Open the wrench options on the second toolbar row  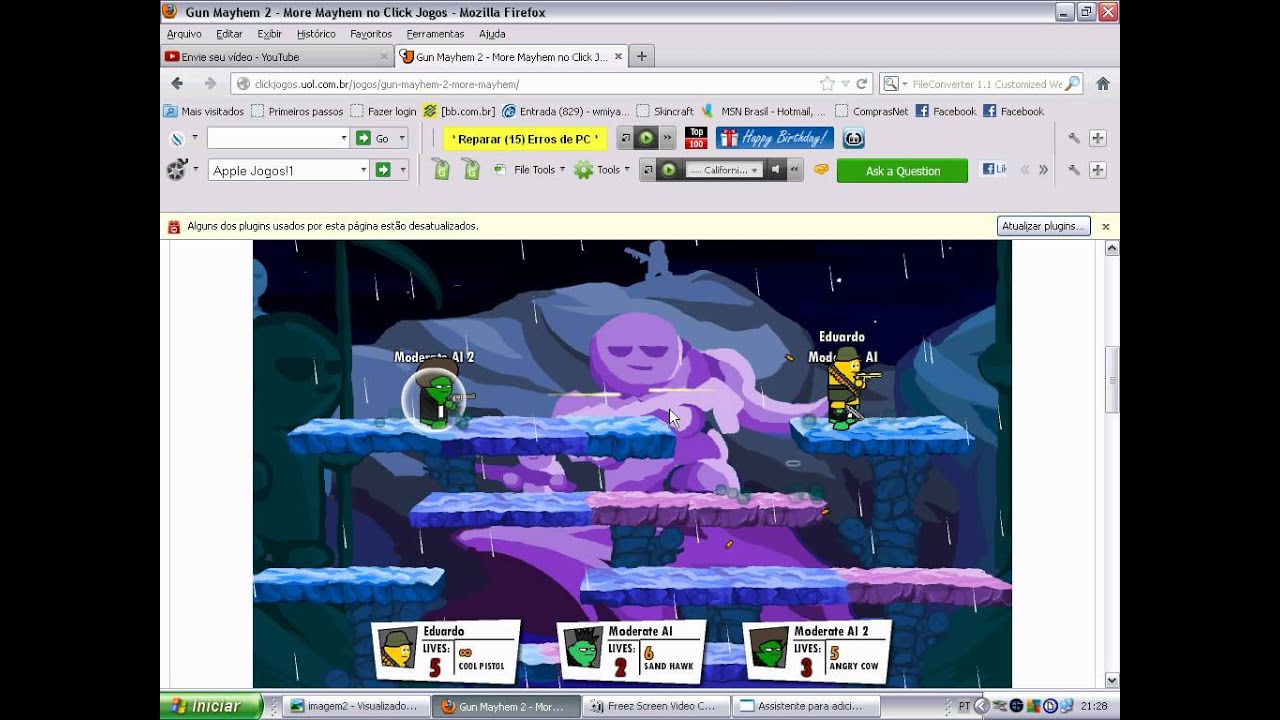click(1074, 171)
